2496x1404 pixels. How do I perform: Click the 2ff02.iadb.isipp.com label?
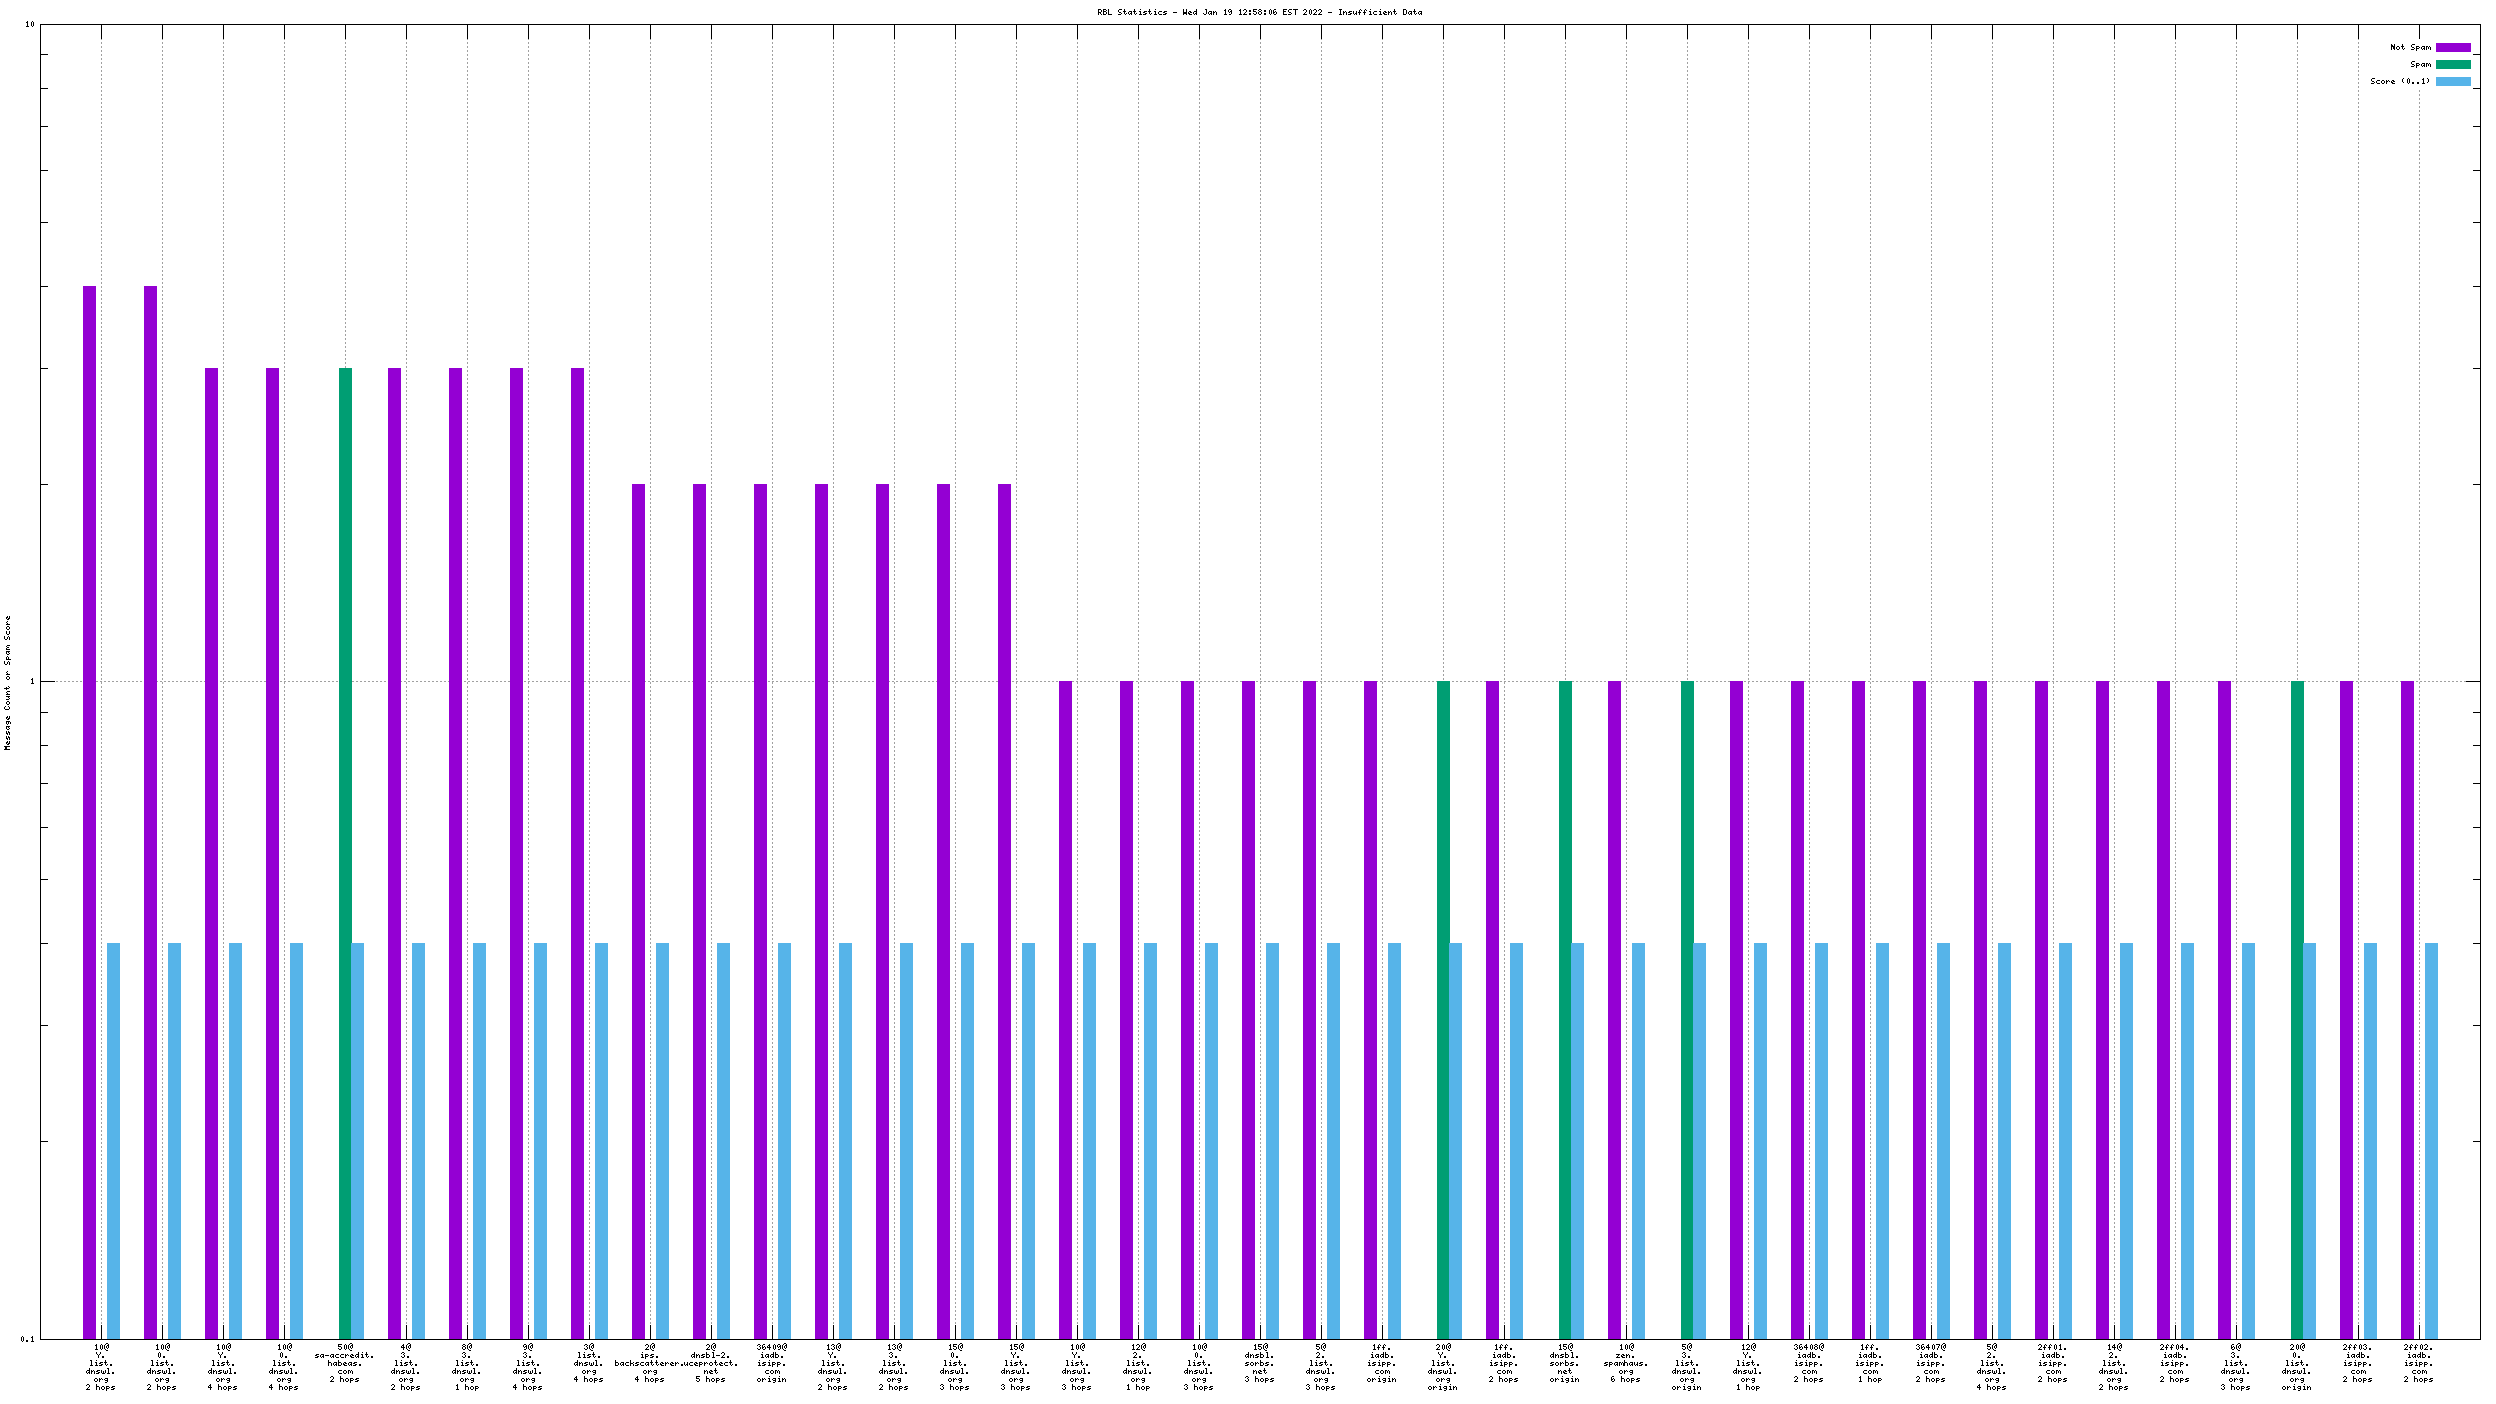[x=2418, y=1363]
